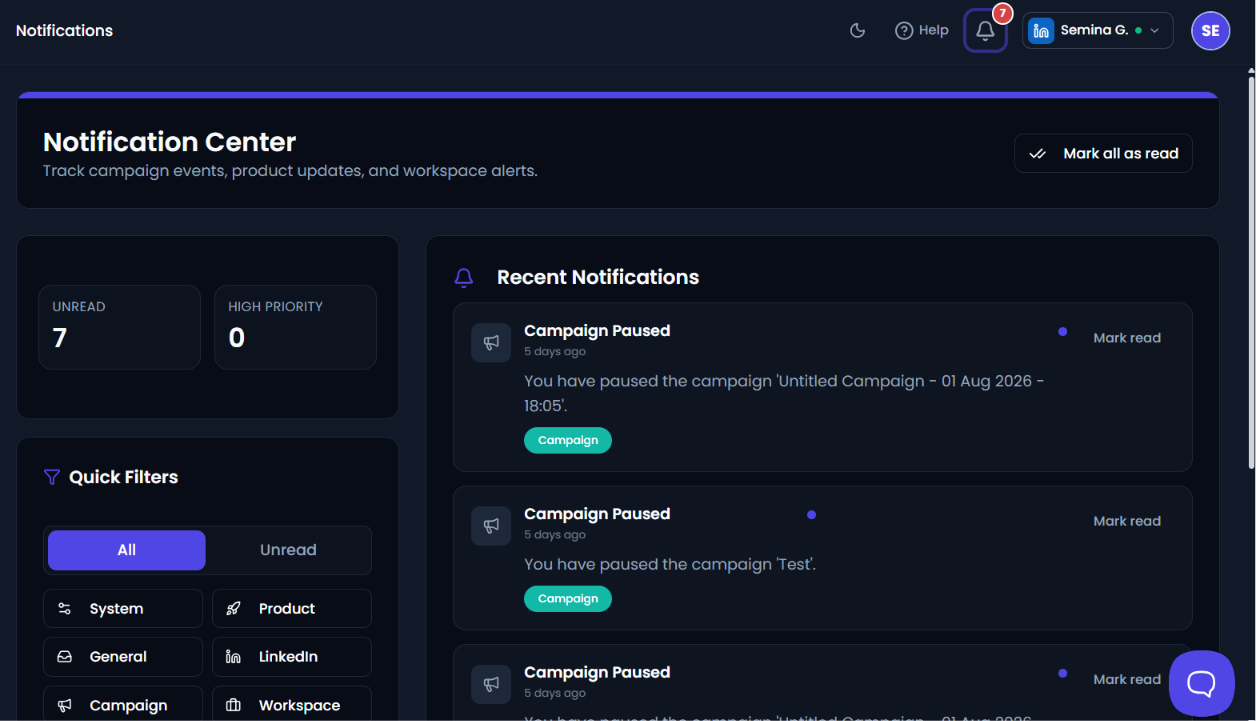Filter notifications by LinkedIn

(292, 657)
